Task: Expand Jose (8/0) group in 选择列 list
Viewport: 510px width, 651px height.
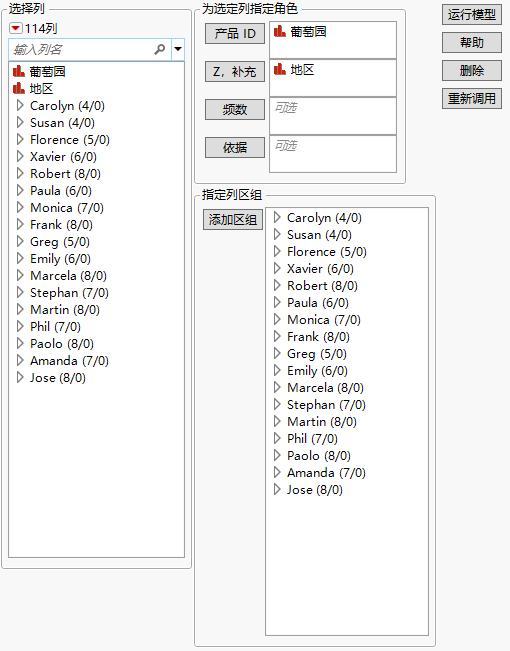Action: pyautogui.click(x=20, y=378)
